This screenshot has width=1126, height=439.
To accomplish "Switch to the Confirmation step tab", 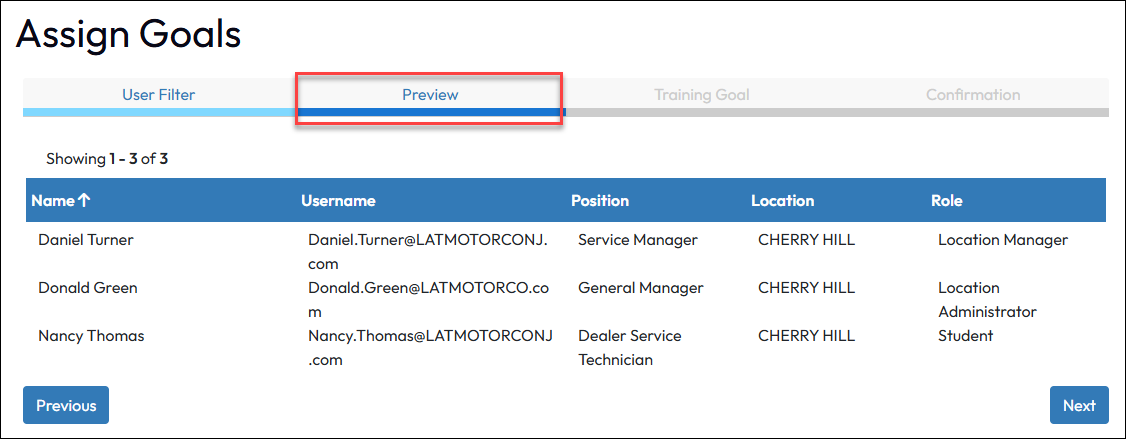I will pos(972,95).
